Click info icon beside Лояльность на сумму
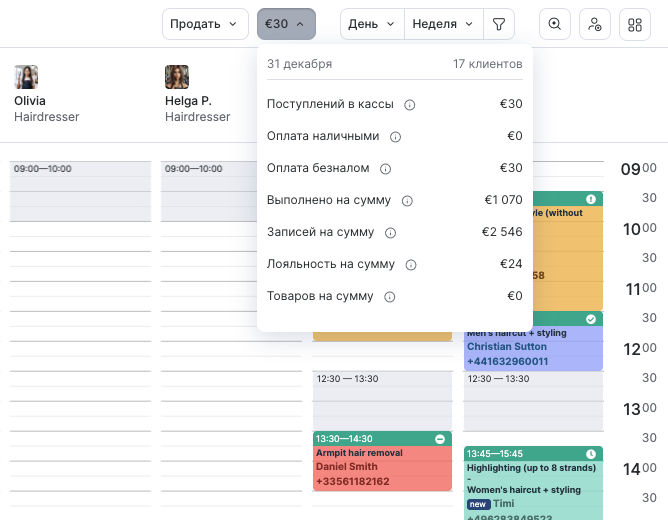 click(411, 264)
